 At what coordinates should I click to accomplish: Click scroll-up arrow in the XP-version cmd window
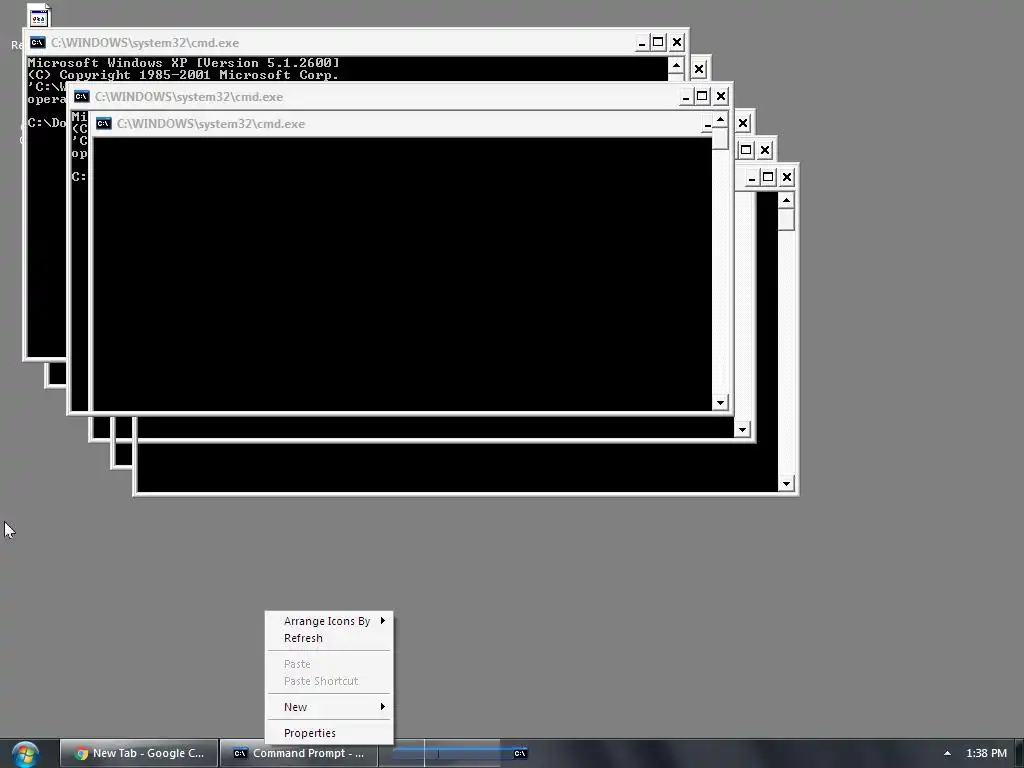(x=676, y=65)
